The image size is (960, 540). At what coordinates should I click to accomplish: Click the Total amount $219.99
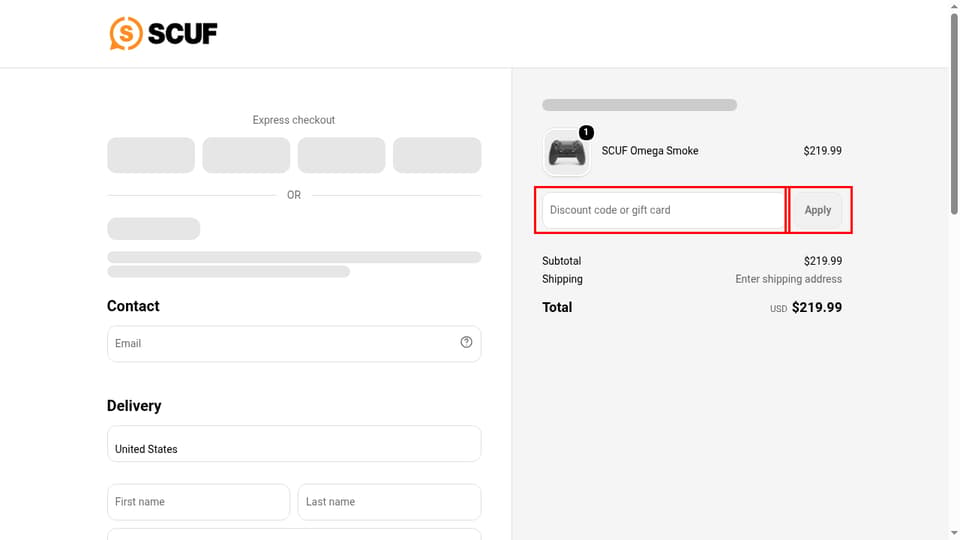tap(817, 307)
